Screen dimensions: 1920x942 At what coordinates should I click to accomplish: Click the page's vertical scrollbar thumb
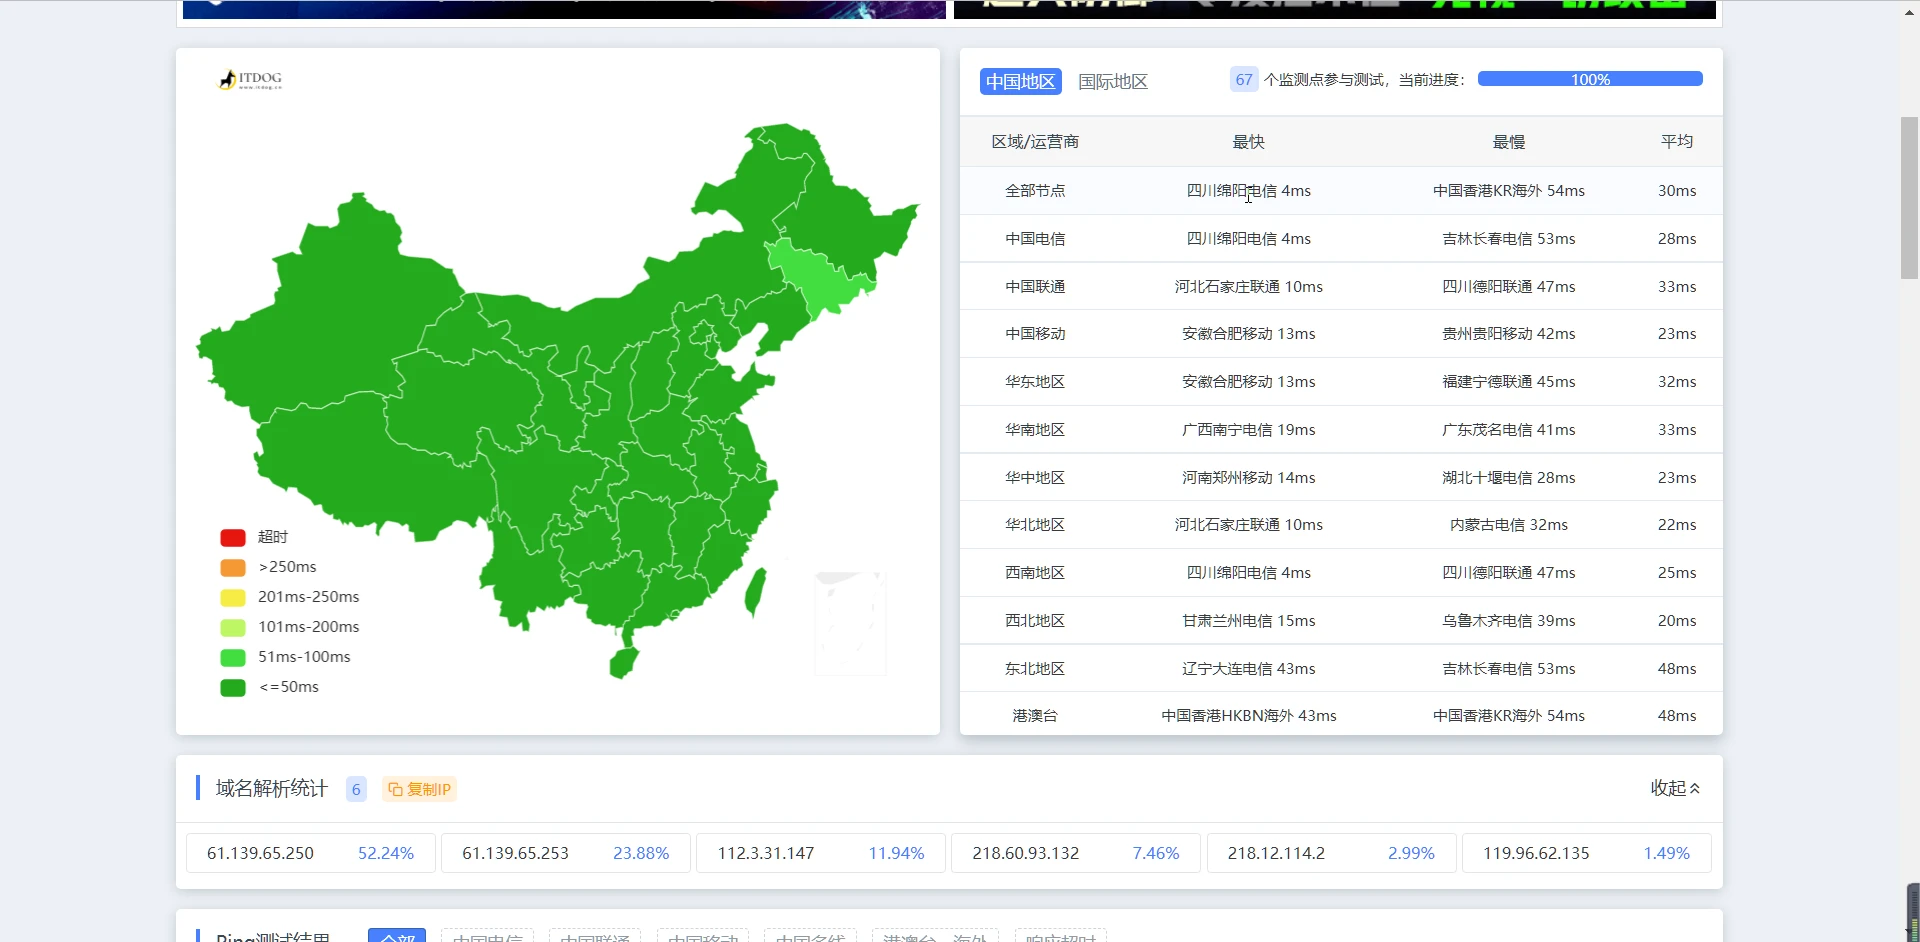tap(1909, 198)
